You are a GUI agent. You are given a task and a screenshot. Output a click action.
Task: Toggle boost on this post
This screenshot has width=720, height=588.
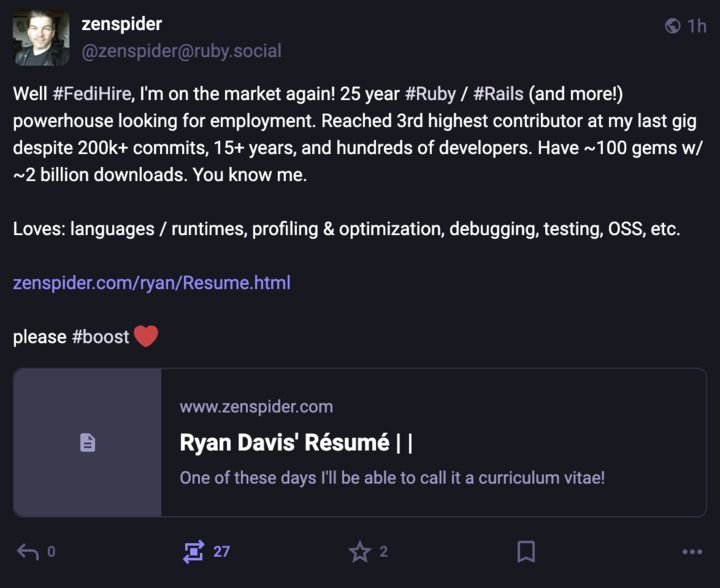tap(193, 551)
